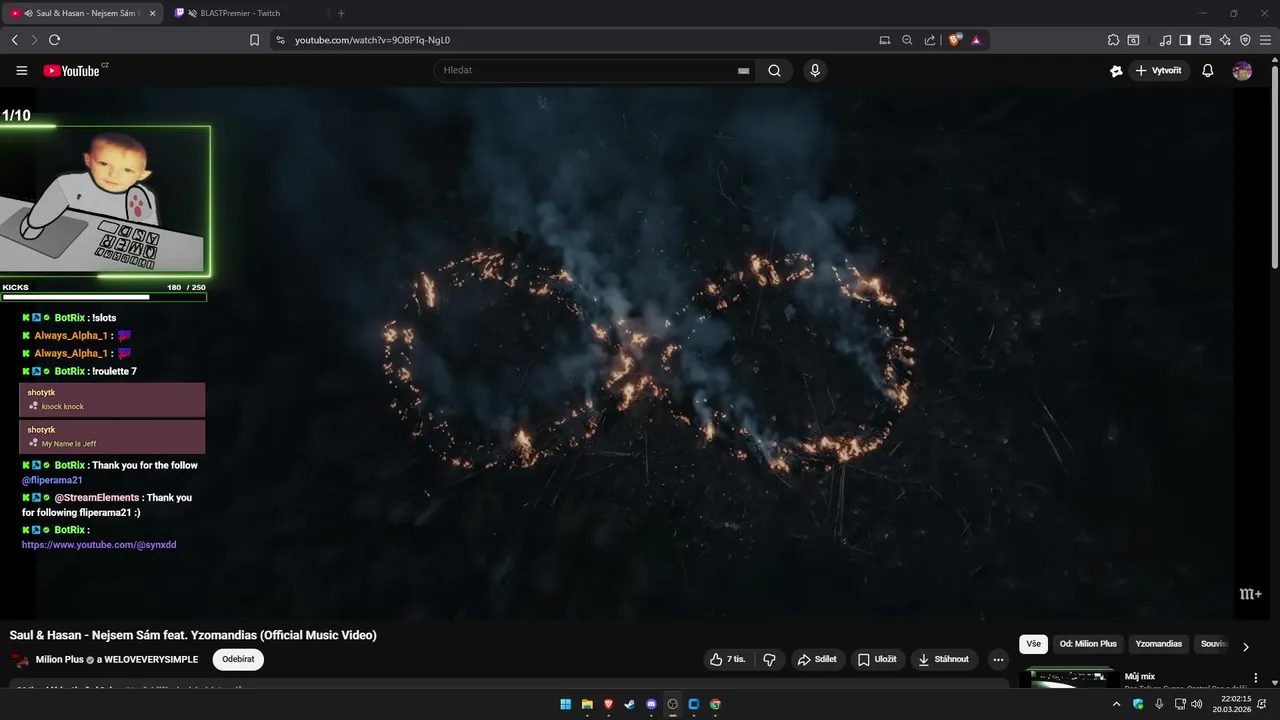Show hidden system tray icons

point(1116,704)
